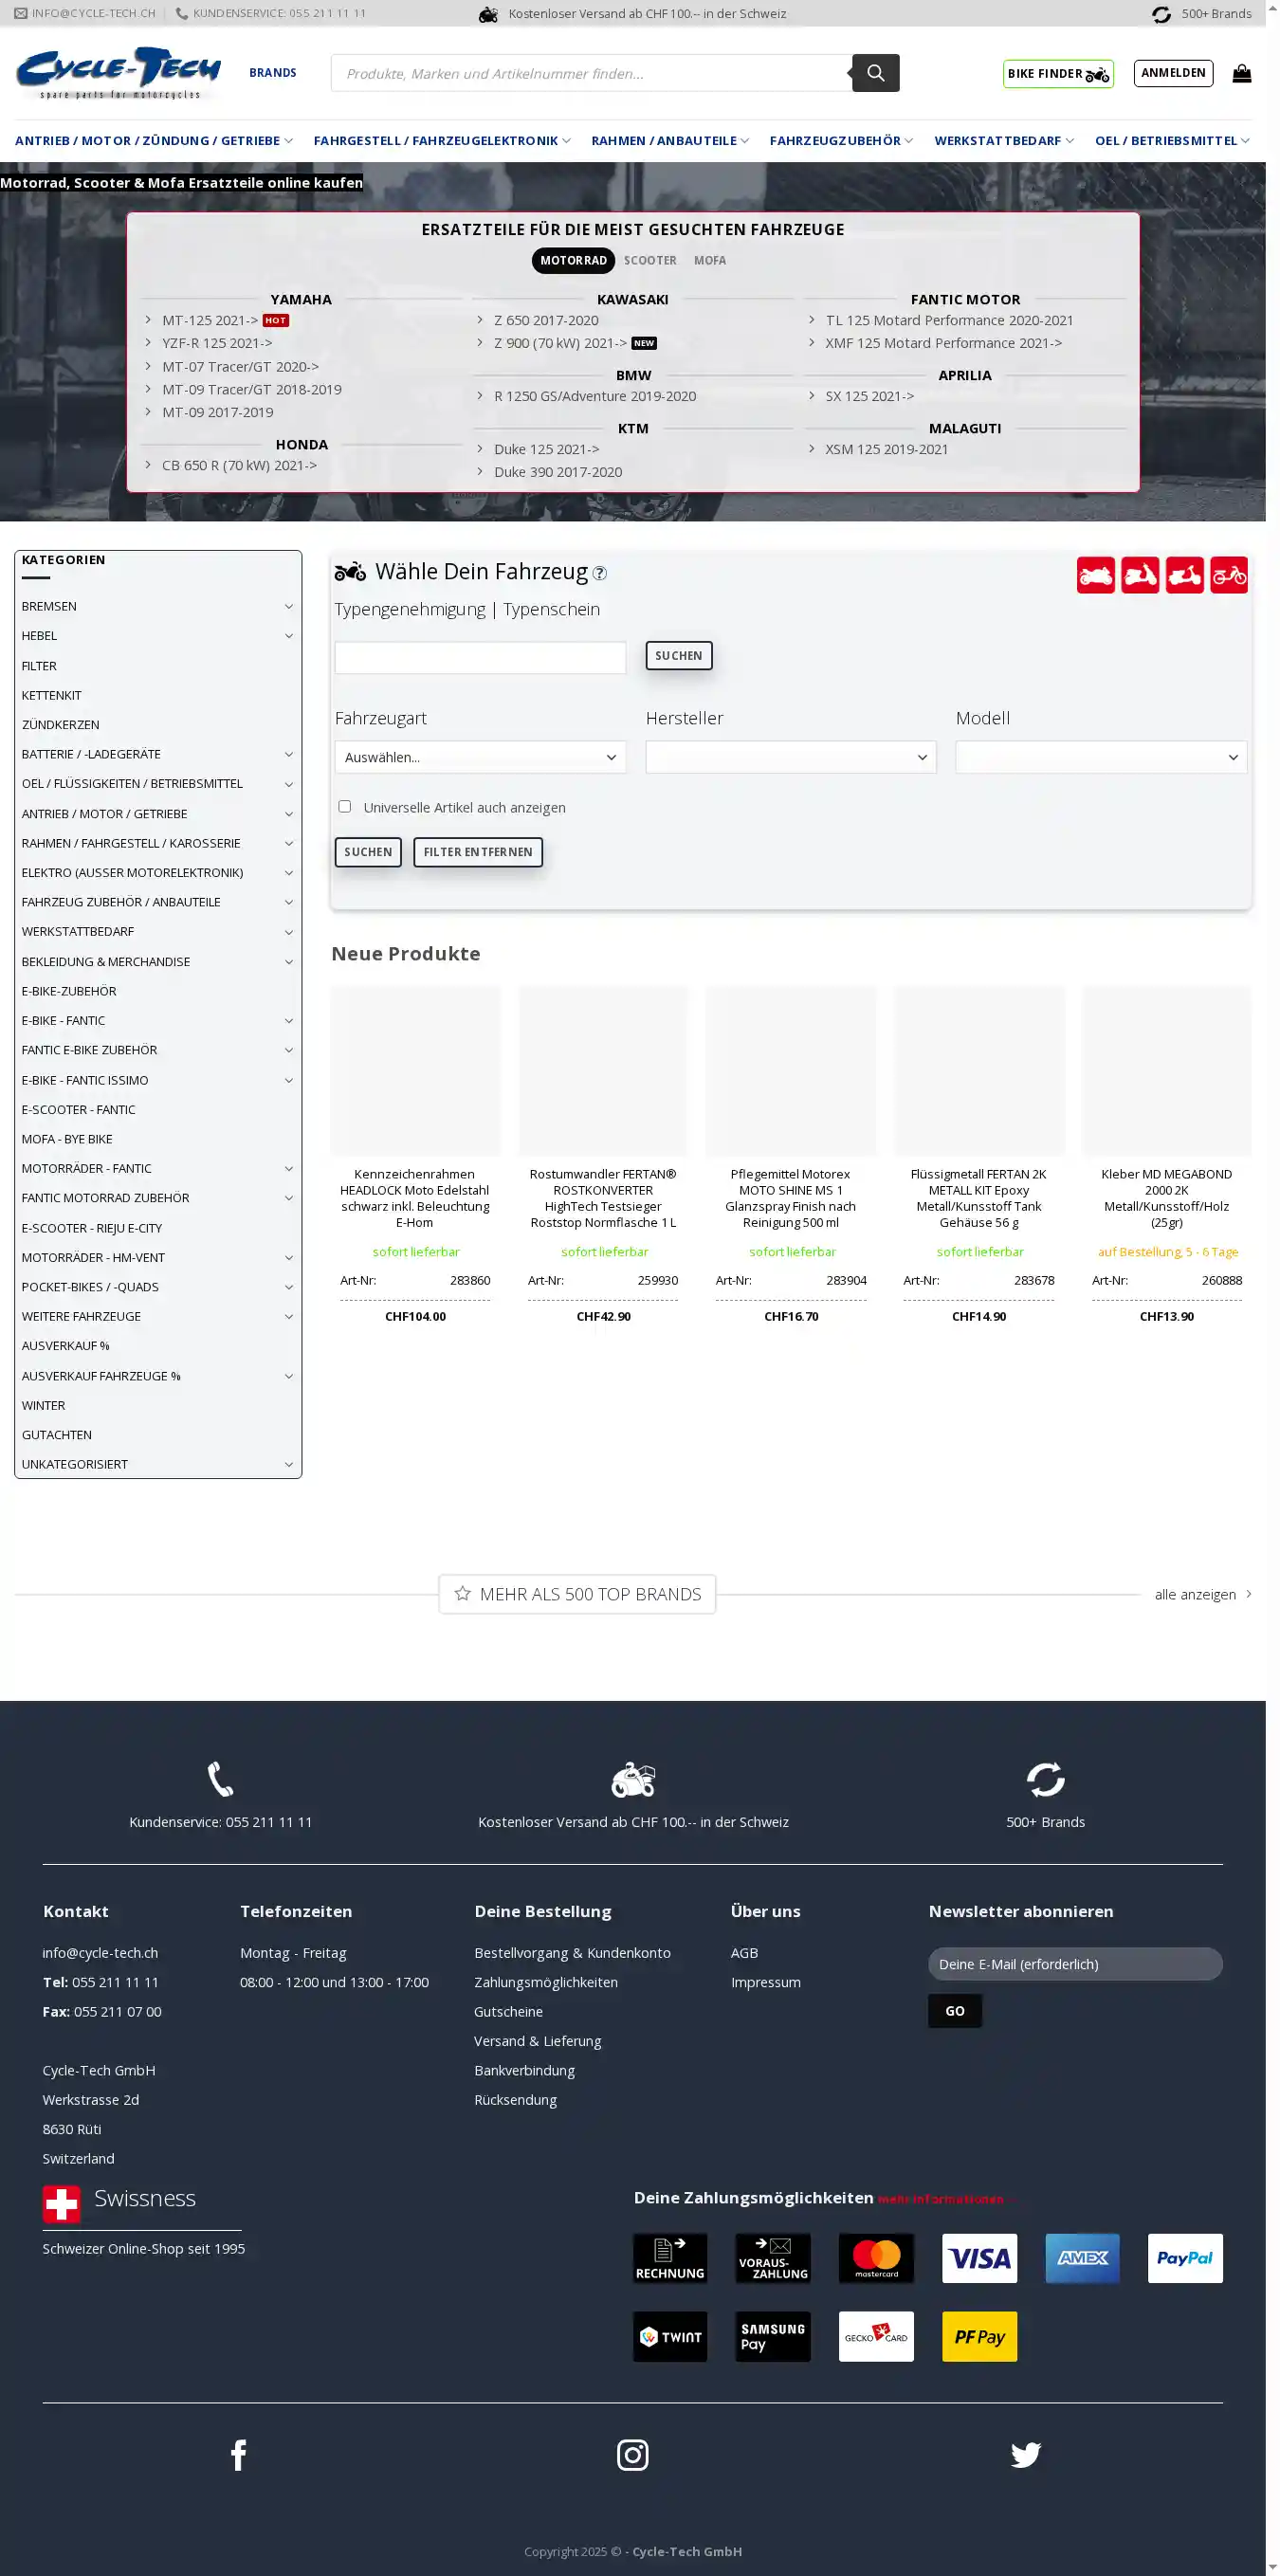This screenshot has width=1280, height=2576.
Task: Open the Instagram icon in footer
Action: [632, 2455]
